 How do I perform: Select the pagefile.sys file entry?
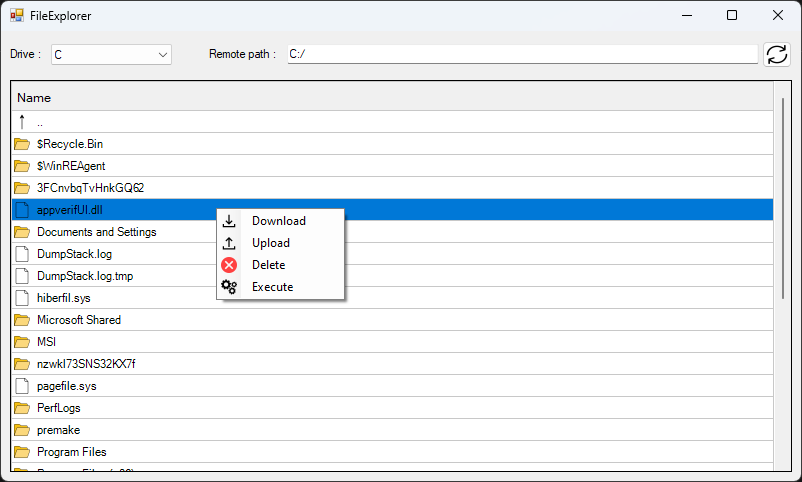(66, 386)
